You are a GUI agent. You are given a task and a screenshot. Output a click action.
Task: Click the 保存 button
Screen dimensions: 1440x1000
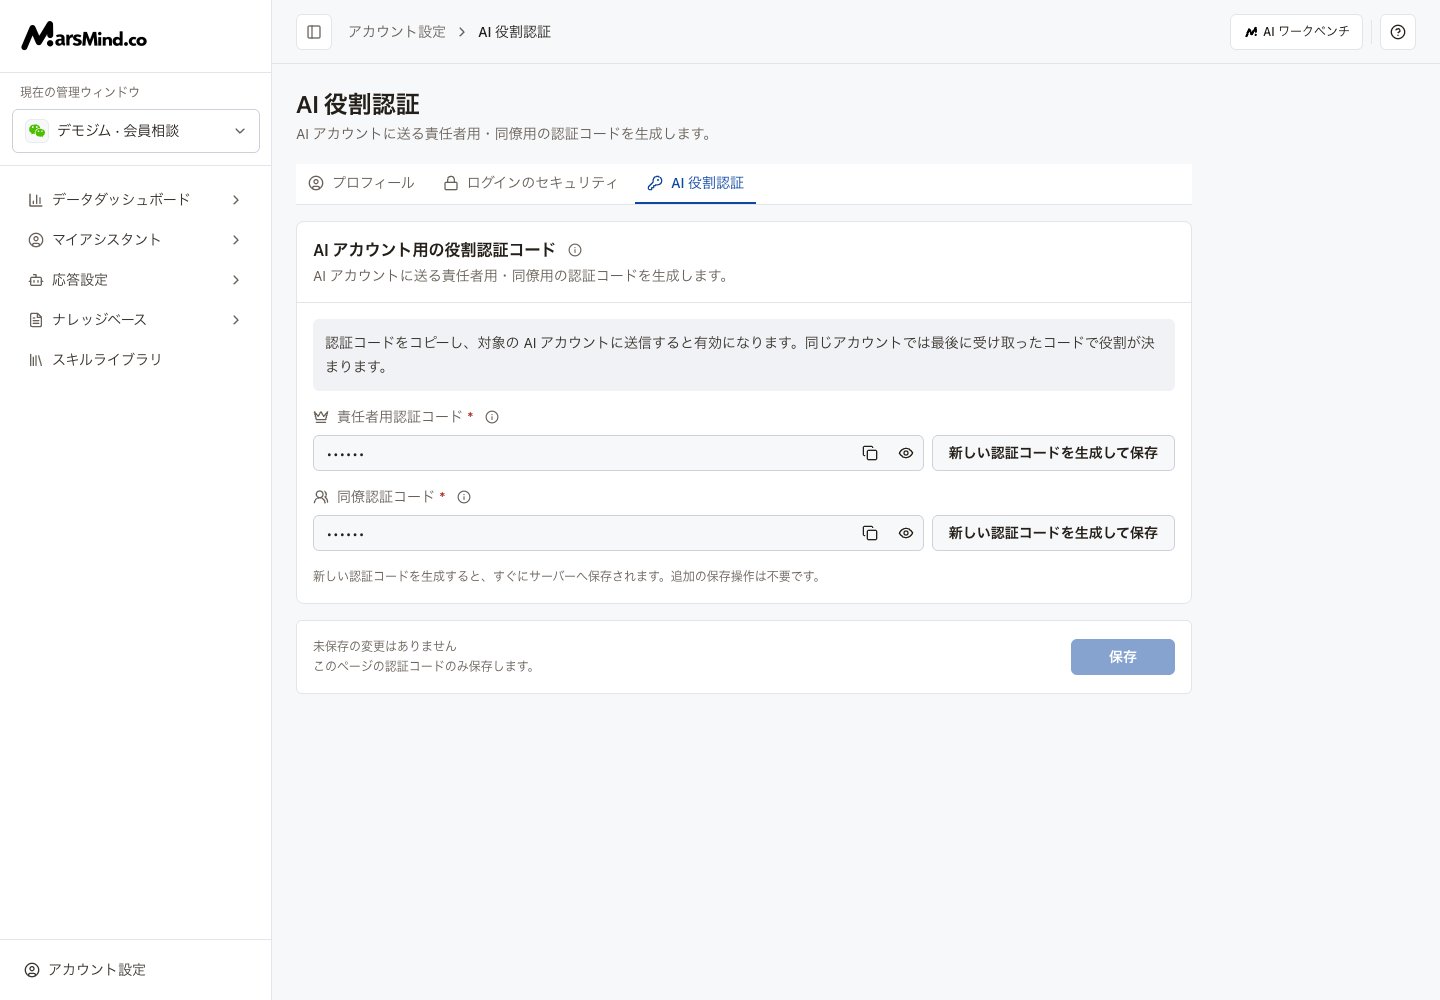point(1123,657)
